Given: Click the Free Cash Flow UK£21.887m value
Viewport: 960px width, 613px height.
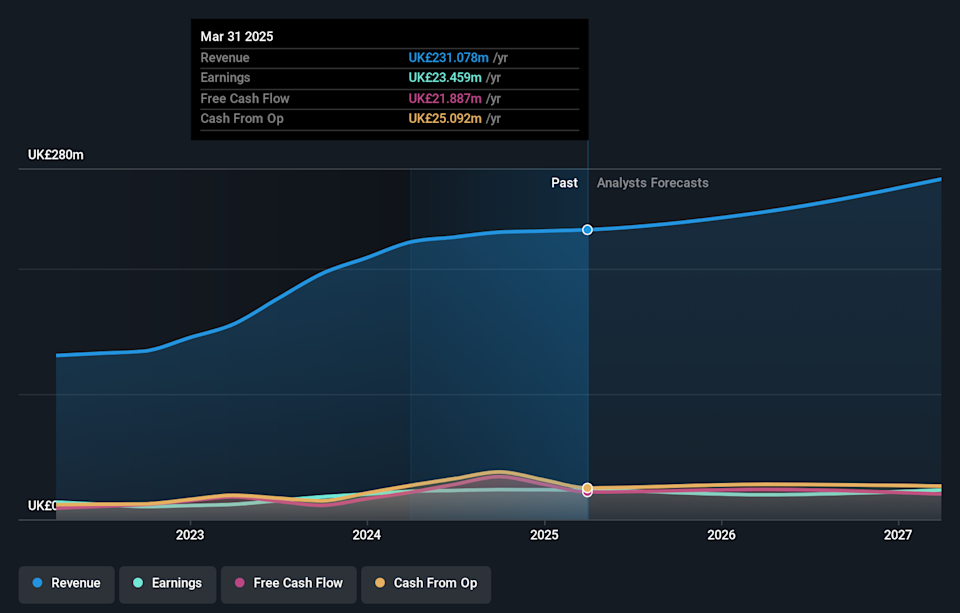Looking at the screenshot, I should pyautogui.click(x=445, y=98).
